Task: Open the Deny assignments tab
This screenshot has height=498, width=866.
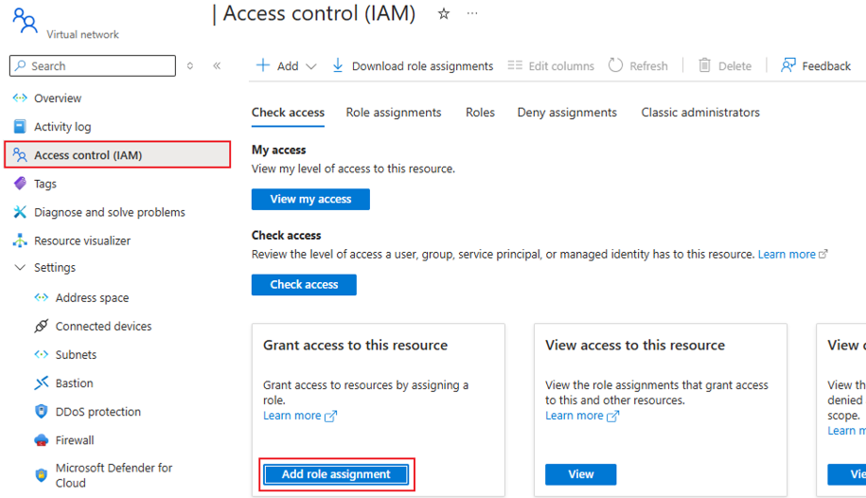Action: pyautogui.click(x=567, y=113)
